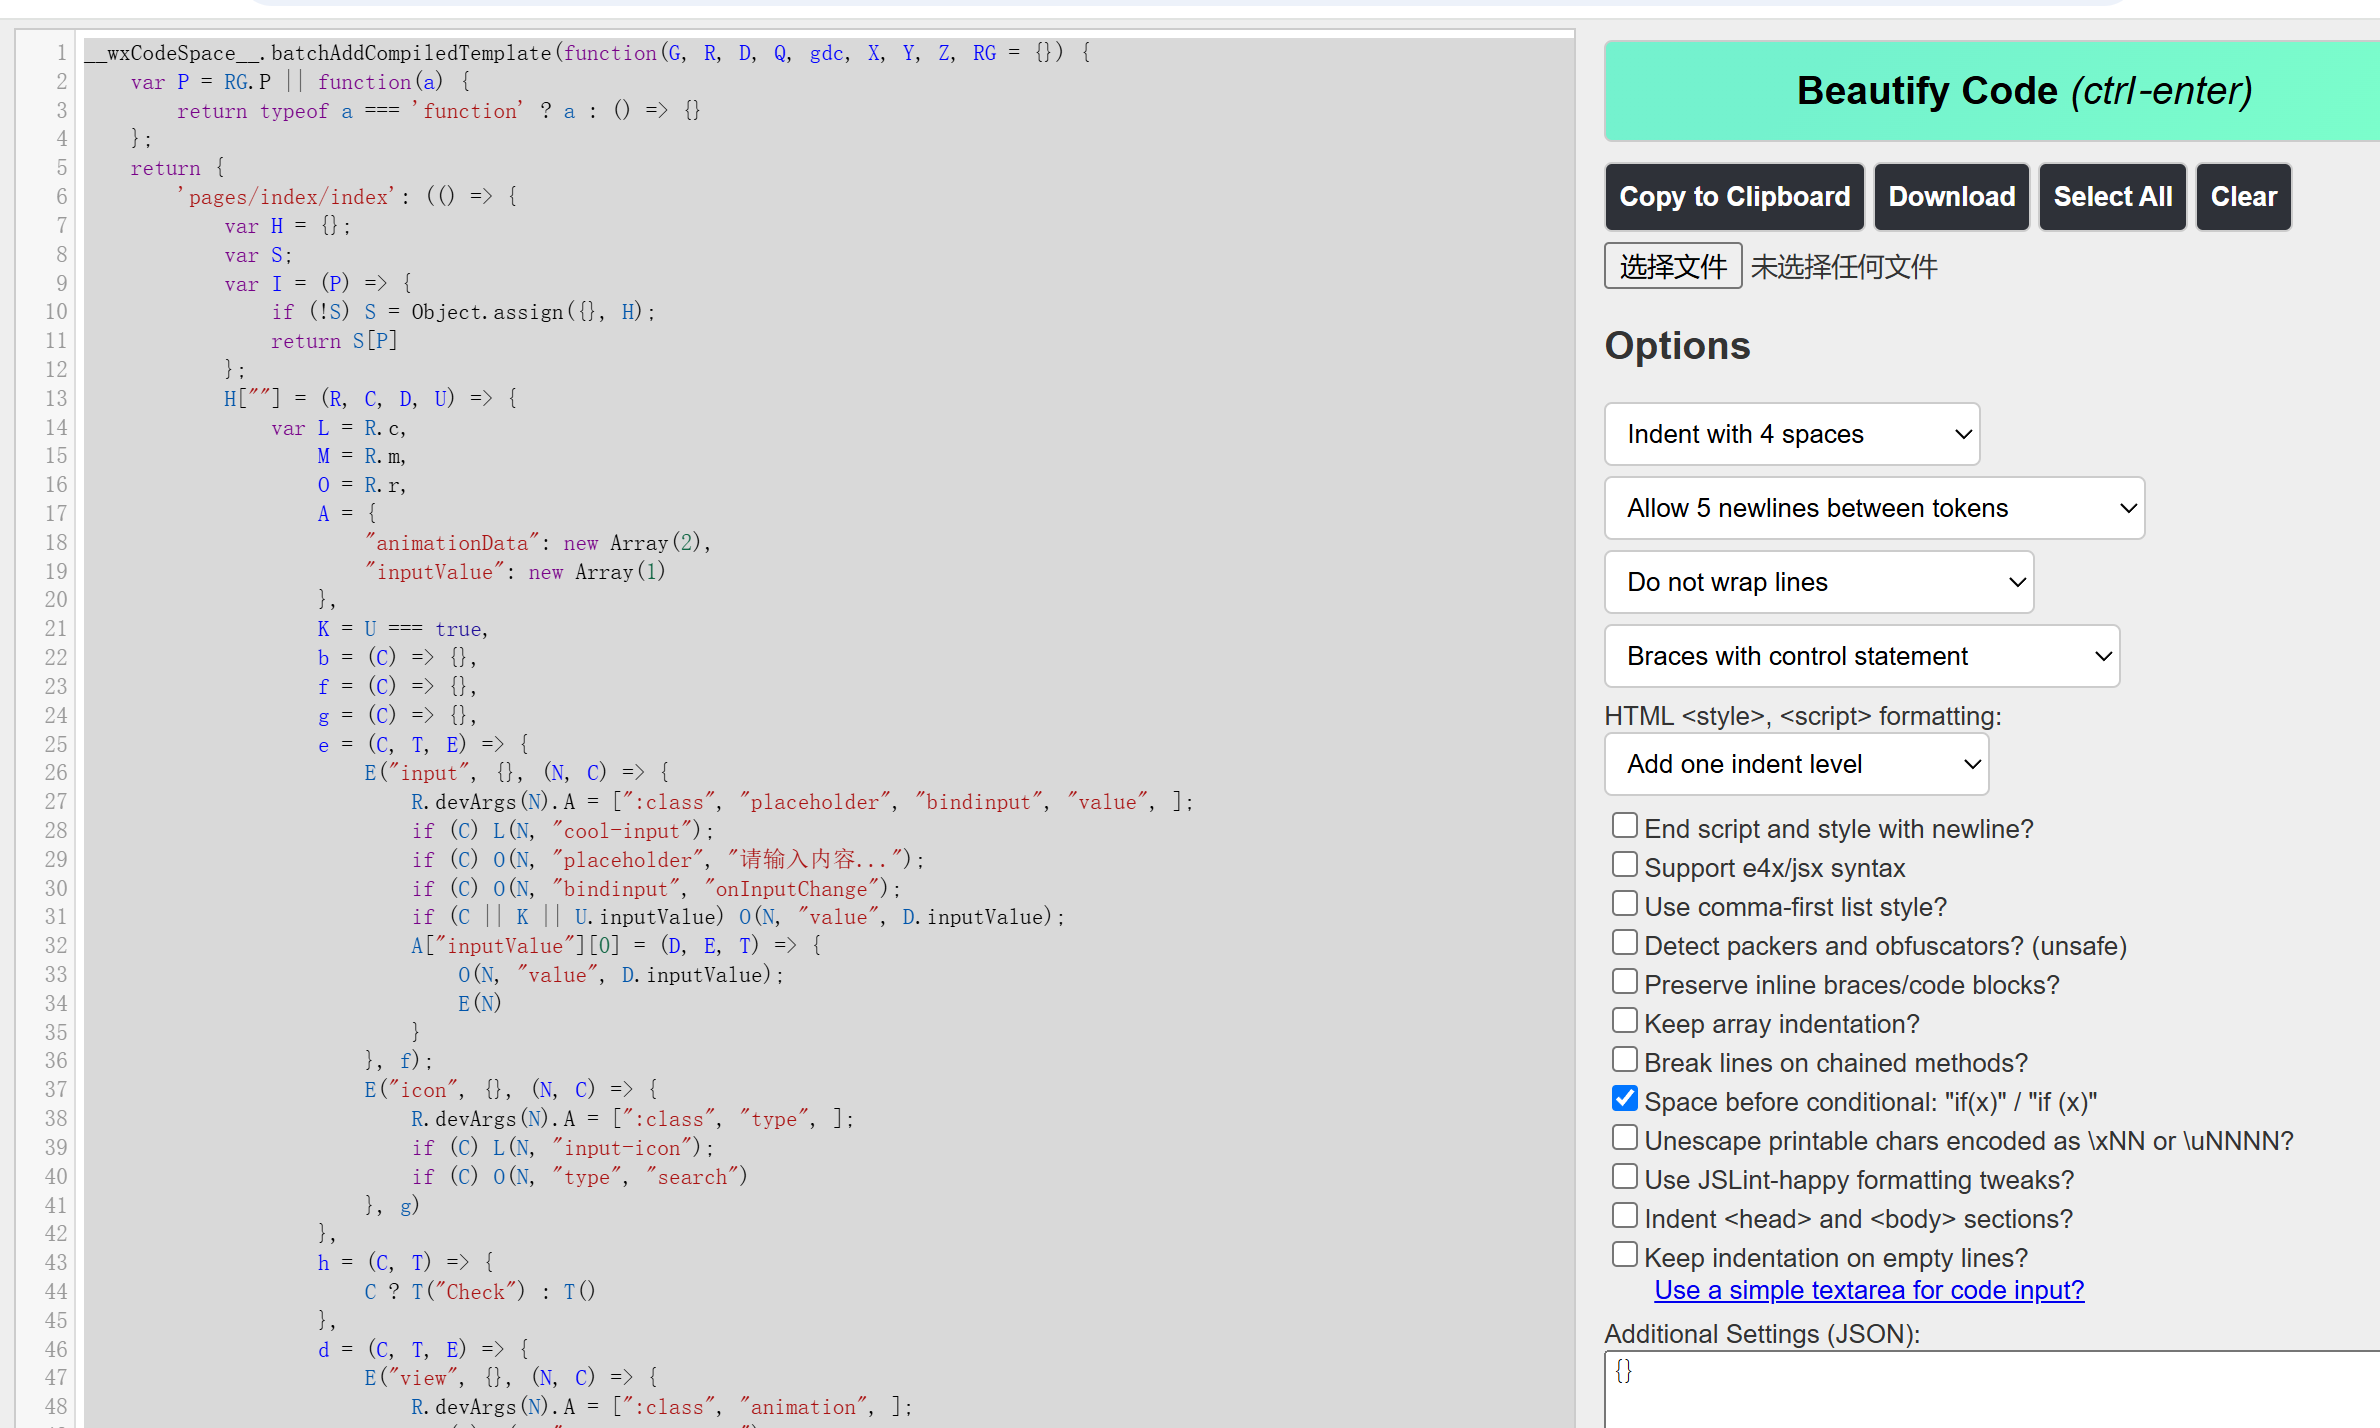
Task: Open 'Use a simple textarea for code input' link
Action: click(1868, 1290)
